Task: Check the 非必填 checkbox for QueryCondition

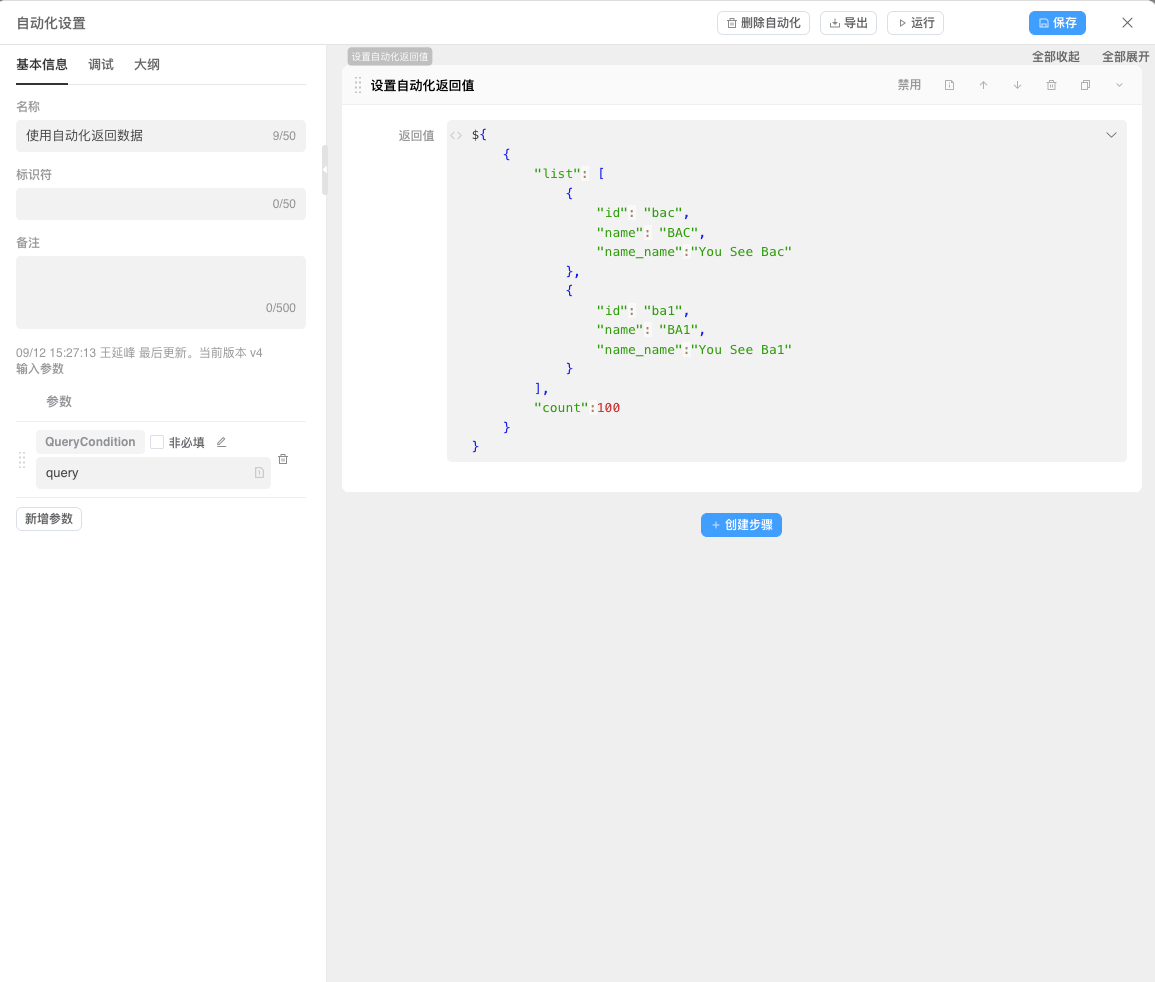Action: [156, 441]
